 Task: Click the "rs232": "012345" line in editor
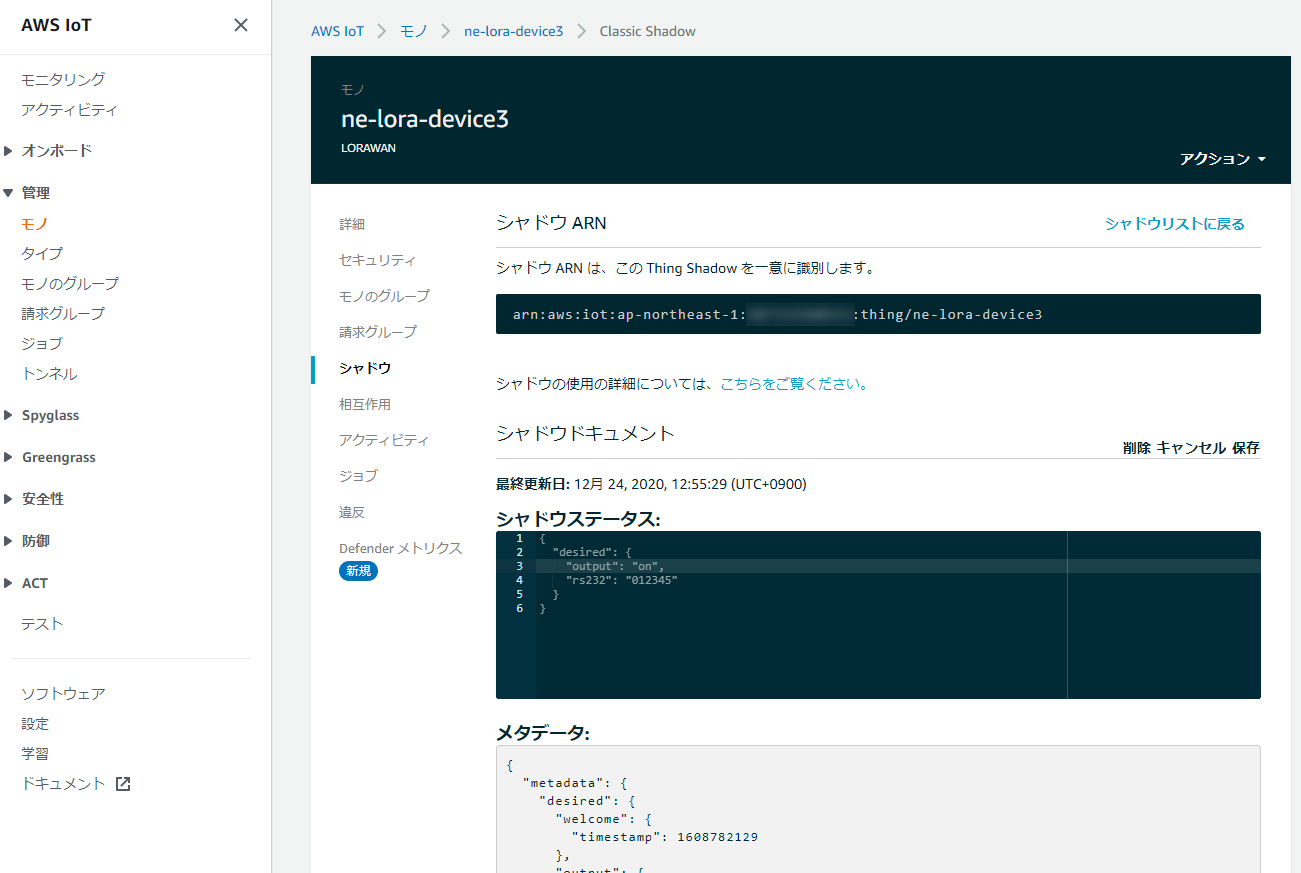coord(621,580)
